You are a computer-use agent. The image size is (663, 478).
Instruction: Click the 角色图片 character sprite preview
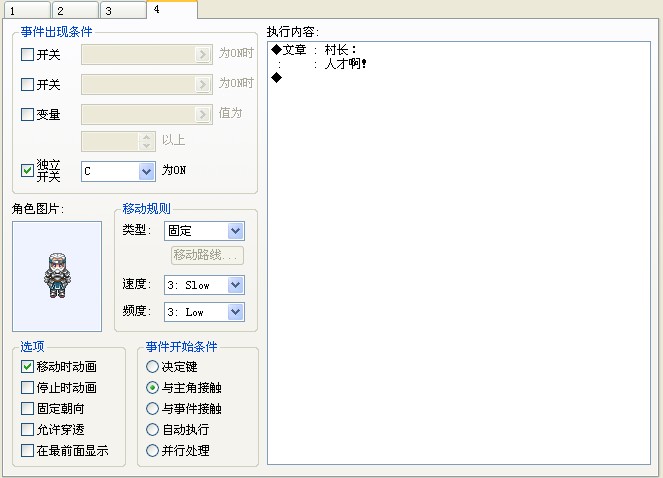click(57, 276)
